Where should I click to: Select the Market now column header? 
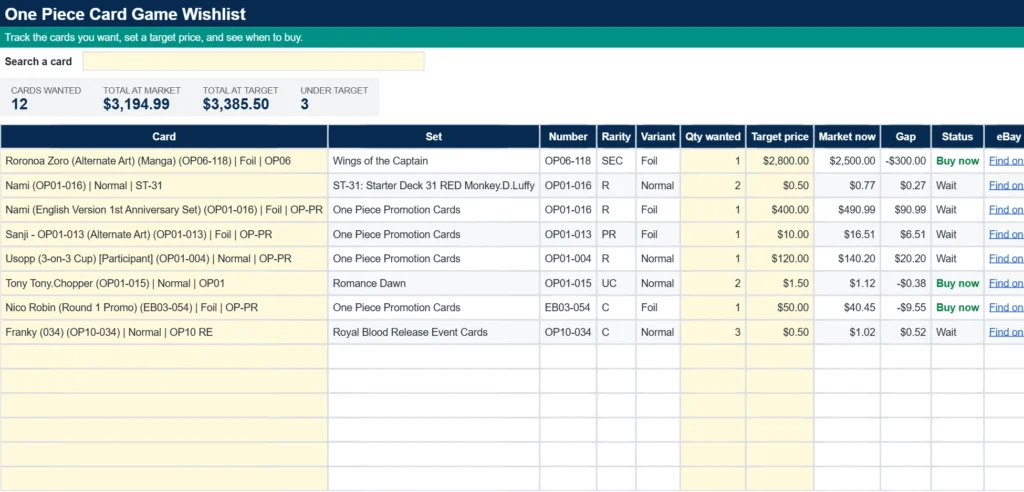tap(847, 137)
